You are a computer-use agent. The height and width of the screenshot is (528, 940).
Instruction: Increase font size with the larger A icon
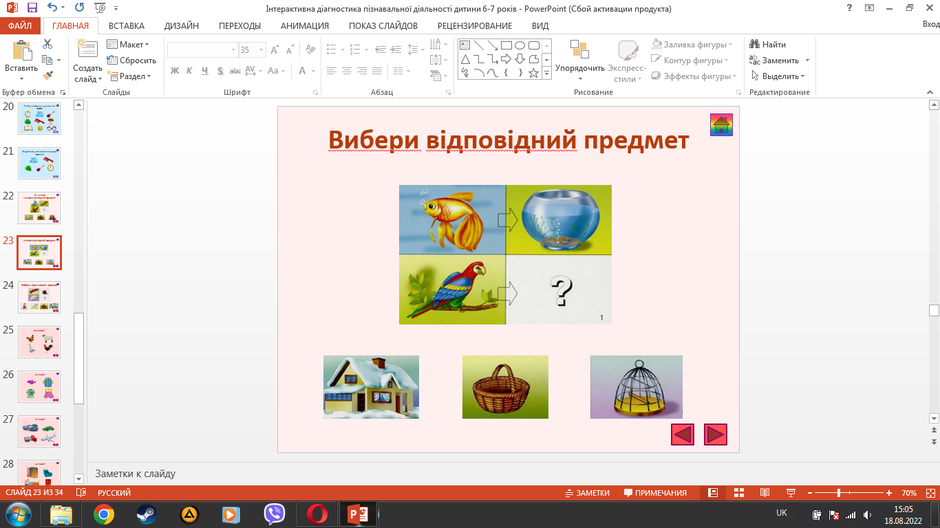click(274, 50)
